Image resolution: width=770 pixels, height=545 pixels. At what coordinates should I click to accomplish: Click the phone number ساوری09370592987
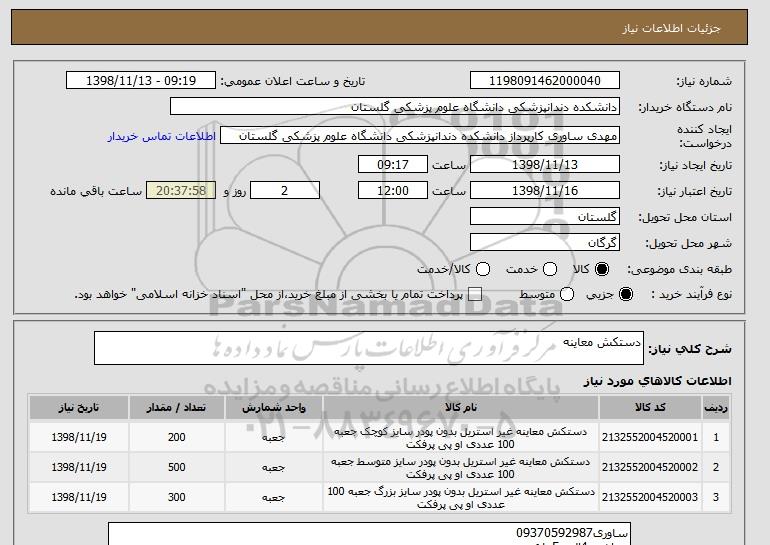(572, 533)
